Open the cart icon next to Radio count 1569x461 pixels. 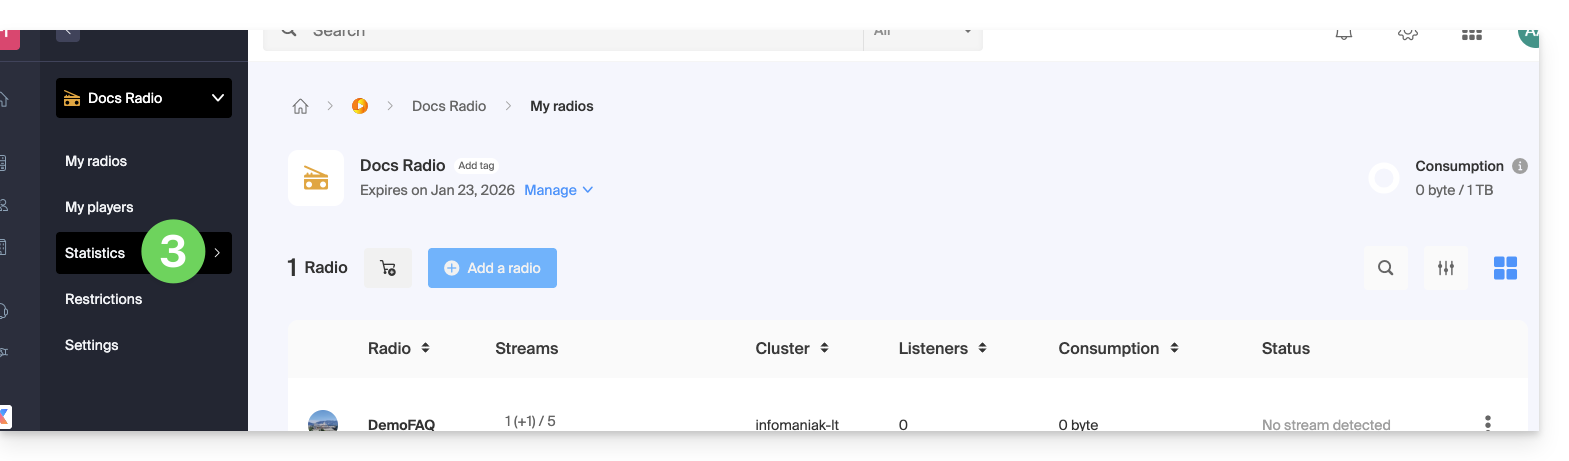(388, 268)
